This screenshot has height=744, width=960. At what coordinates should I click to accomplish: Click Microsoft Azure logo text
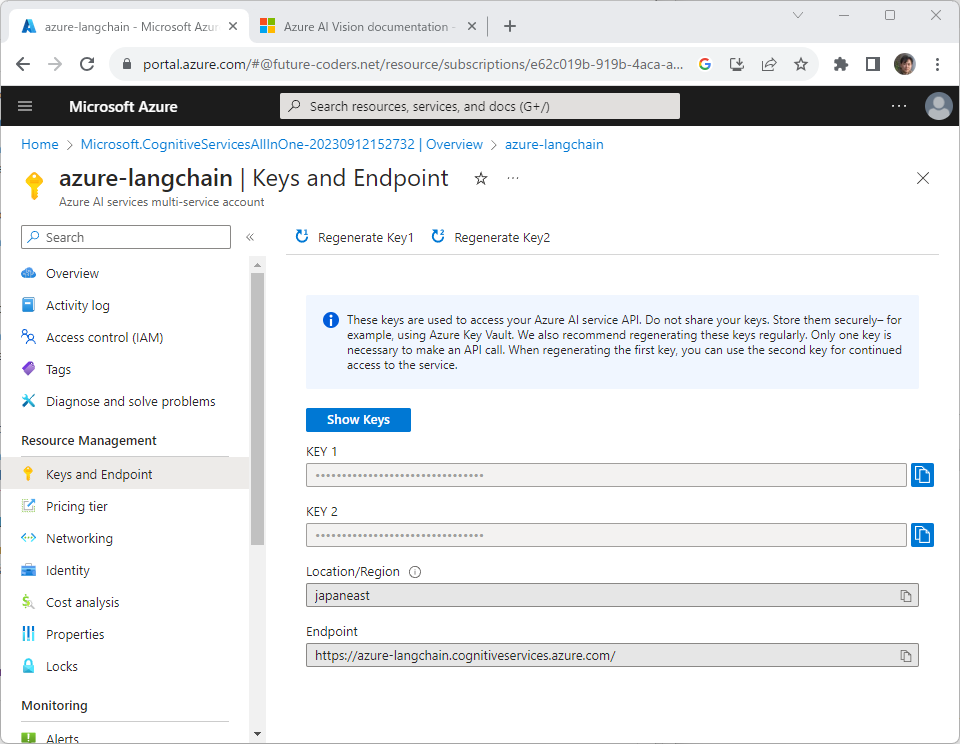(x=123, y=107)
